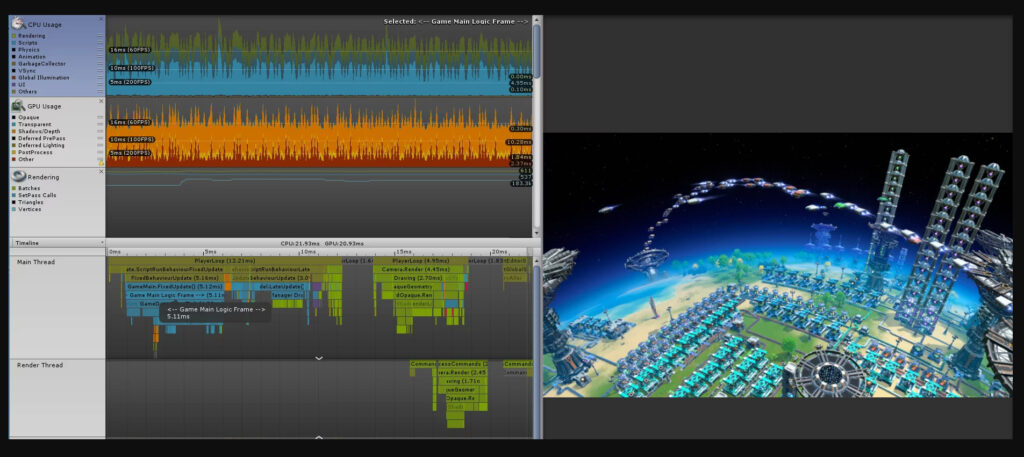This screenshot has width=1024, height=457.
Task: Click the 10ms (100FPS) label in GPU chart
Action: (131, 139)
